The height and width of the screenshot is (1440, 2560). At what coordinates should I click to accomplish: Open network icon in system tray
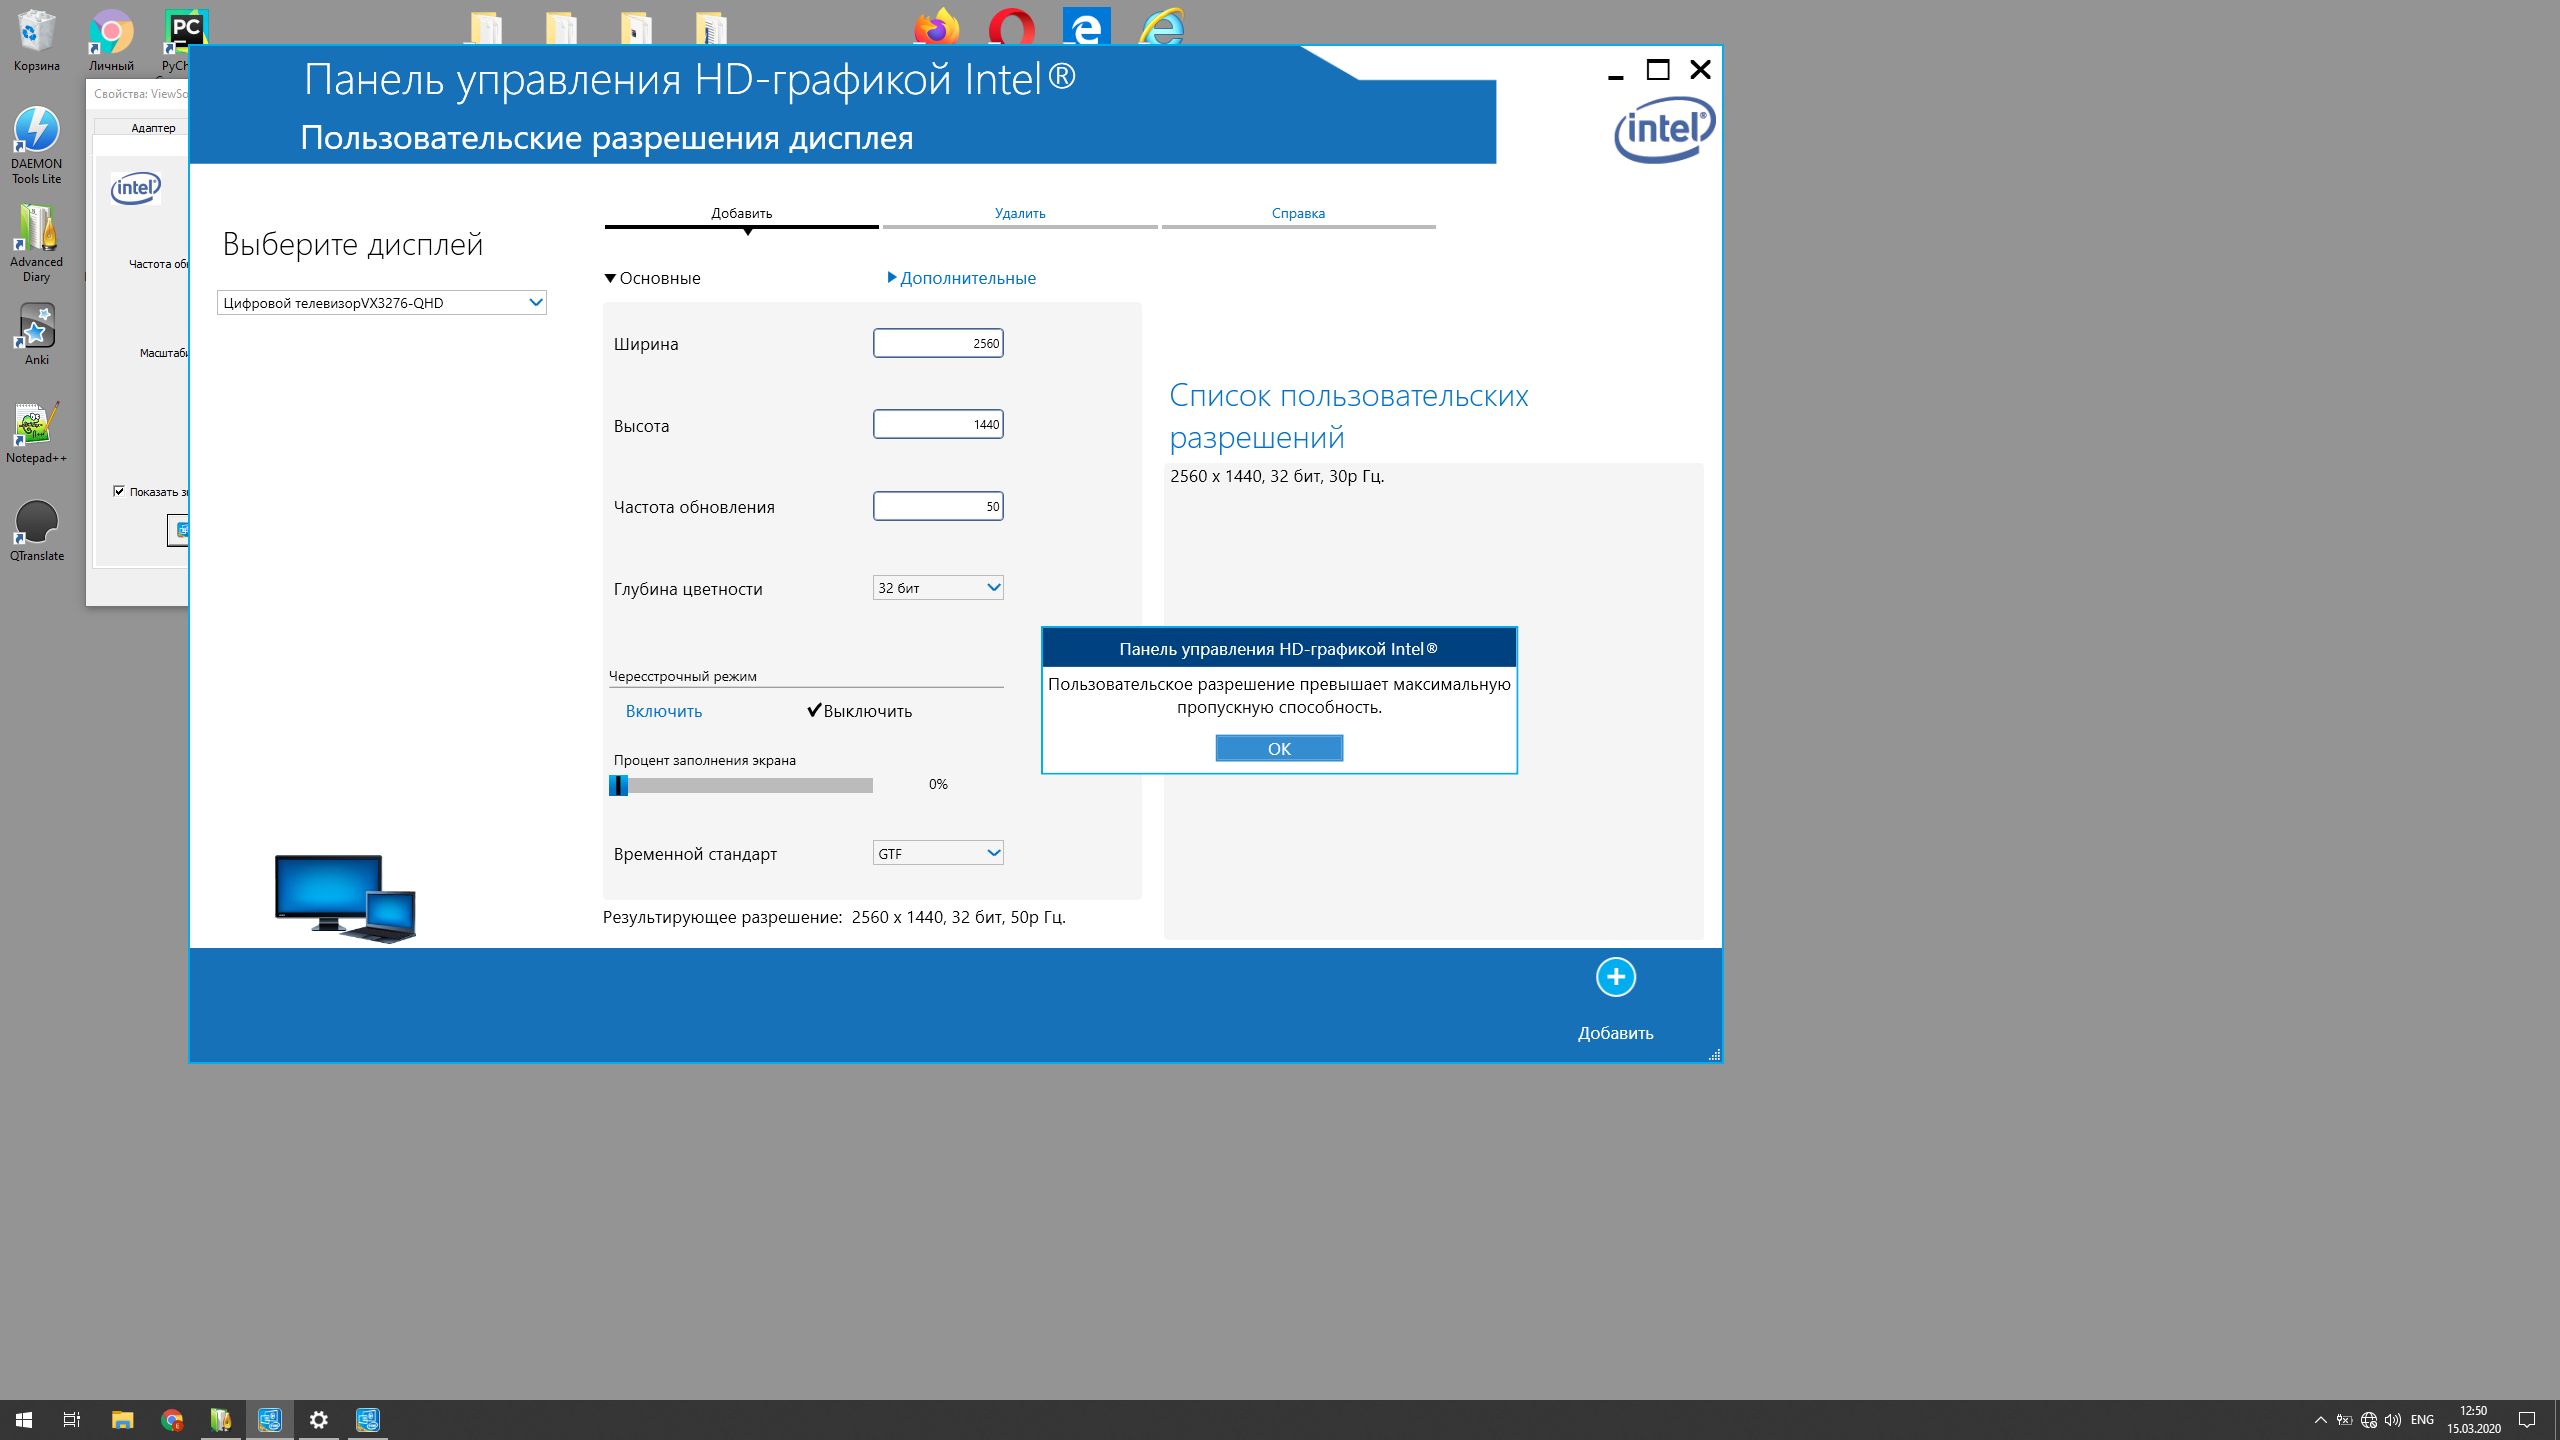tap(2369, 1420)
